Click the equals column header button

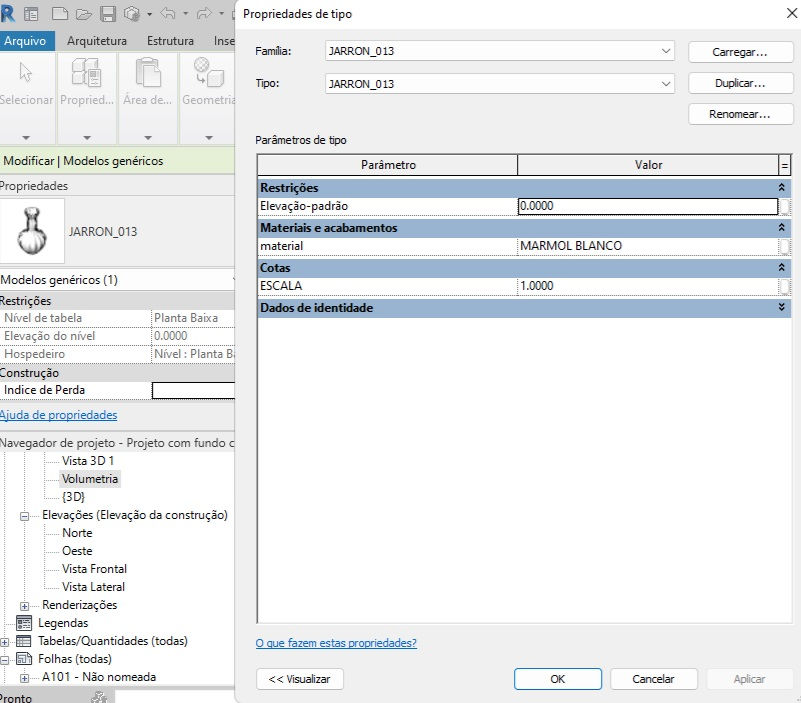(784, 165)
